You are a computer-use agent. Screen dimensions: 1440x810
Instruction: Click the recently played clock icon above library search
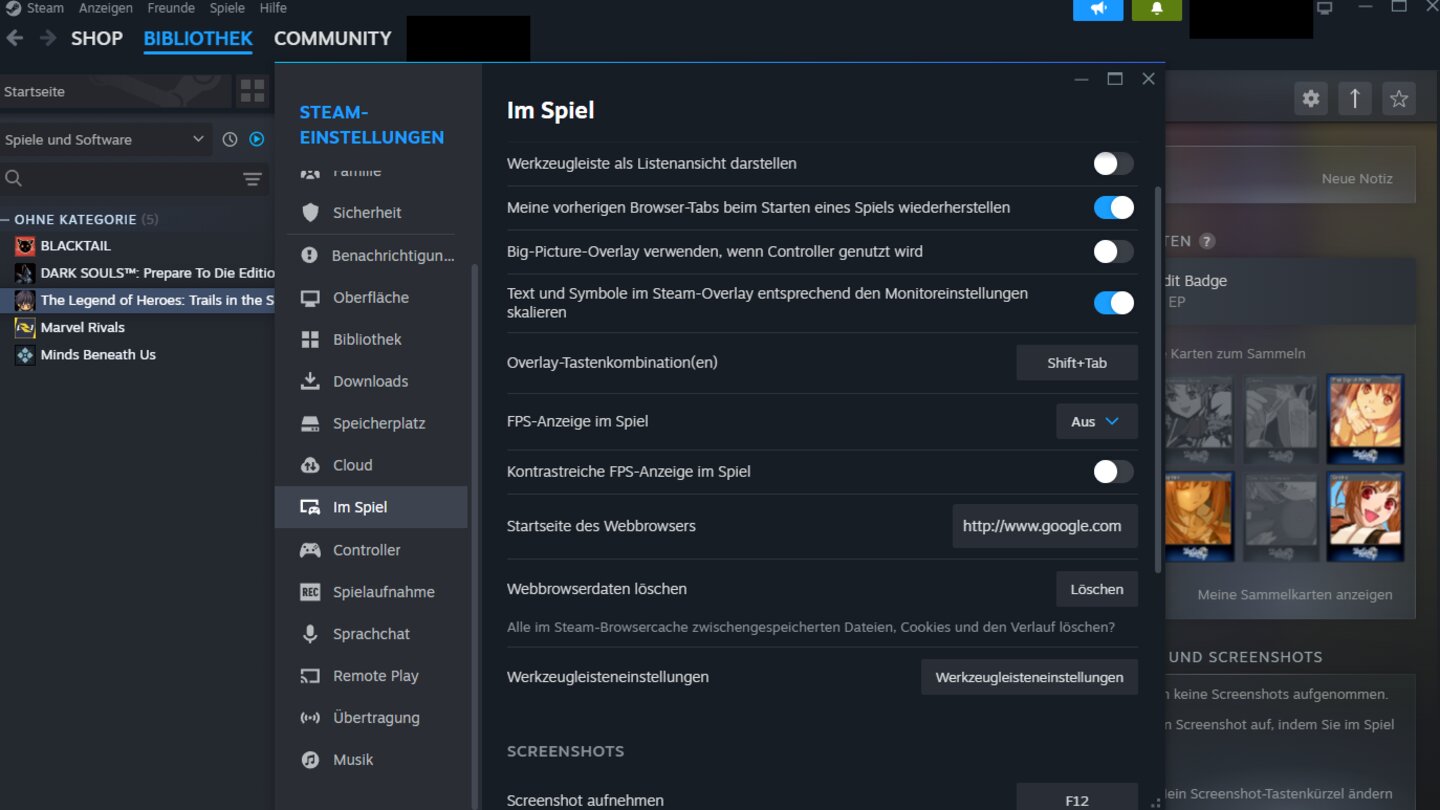coord(229,139)
